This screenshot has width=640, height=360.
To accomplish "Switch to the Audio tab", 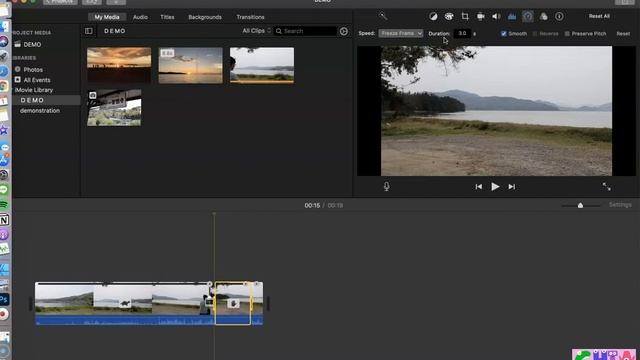I will [x=140, y=17].
